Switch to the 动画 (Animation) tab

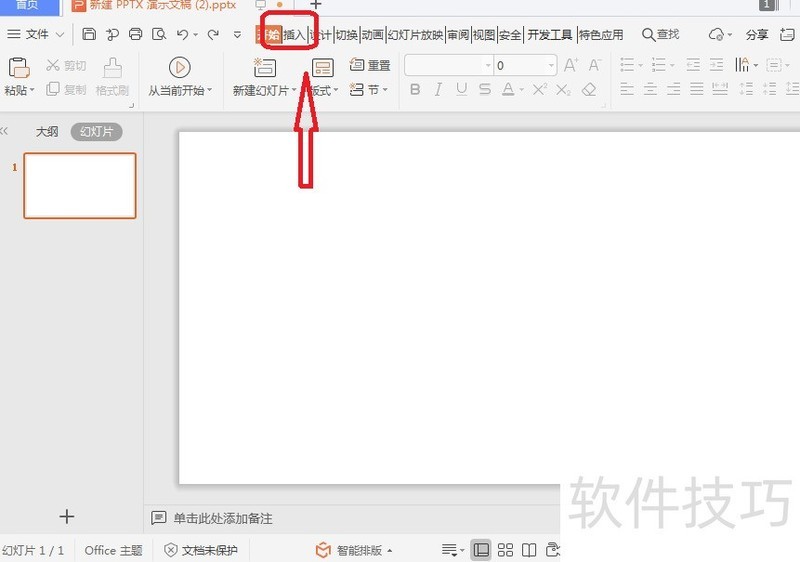tap(372, 35)
